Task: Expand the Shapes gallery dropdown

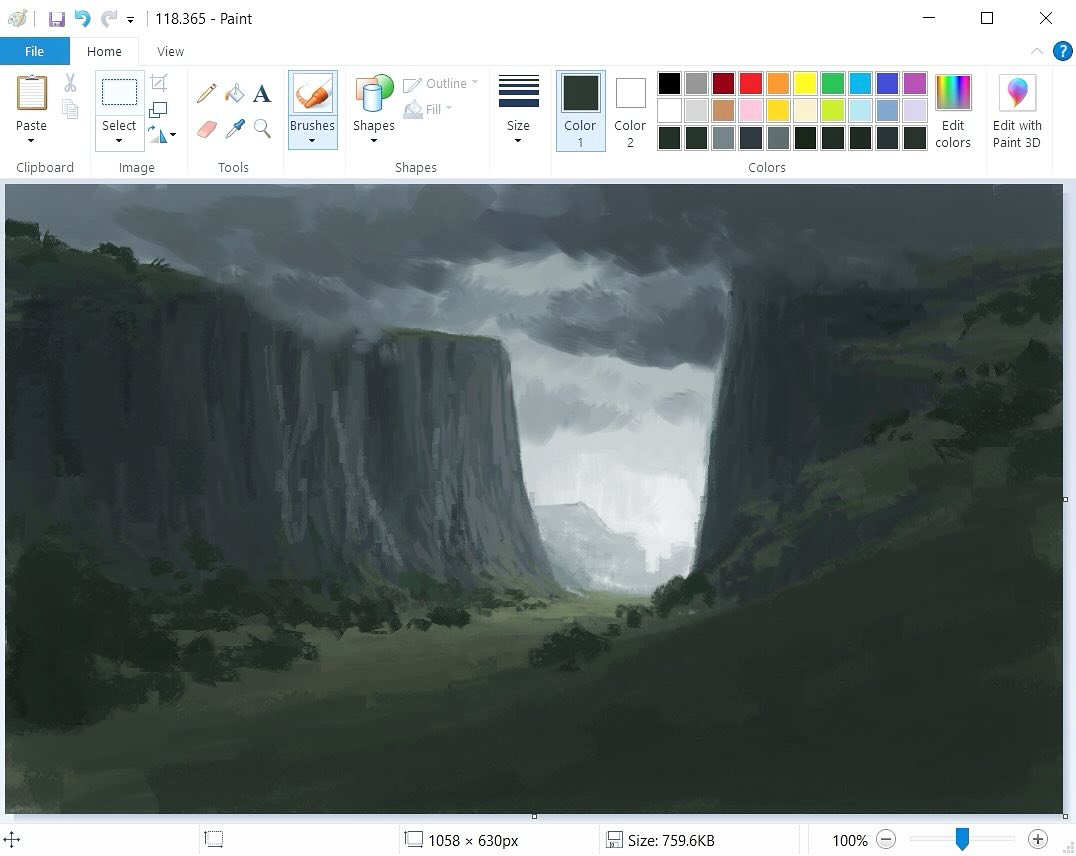Action: click(373, 138)
